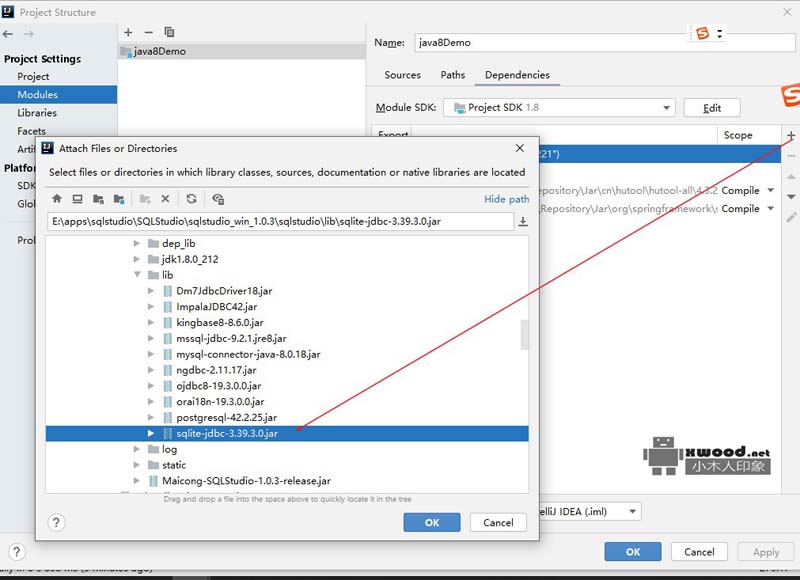This screenshot has width=800, height=580.
Task: Open Libraries settings
Action: pos(37,113)
